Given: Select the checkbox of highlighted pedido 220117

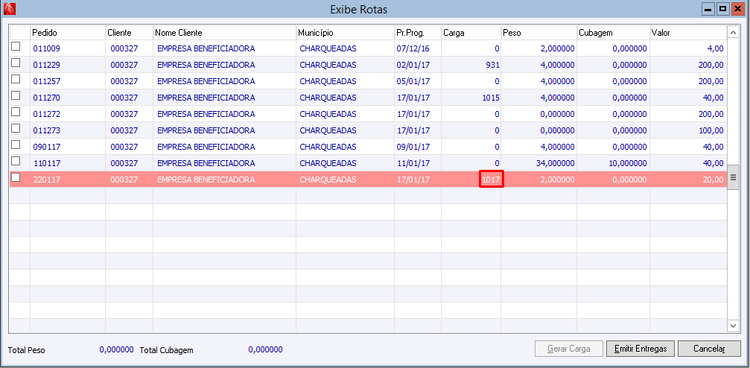Looking at the screenshot, I should pos(16,178).
